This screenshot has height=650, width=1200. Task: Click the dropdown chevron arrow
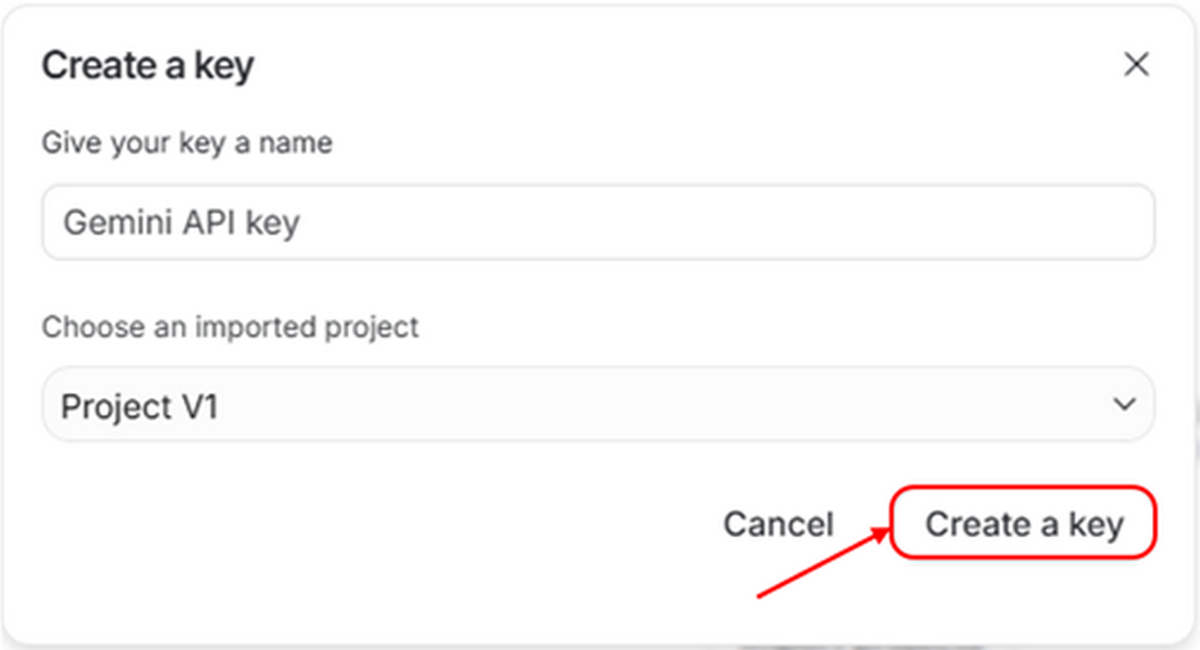tap(1124, 405)
